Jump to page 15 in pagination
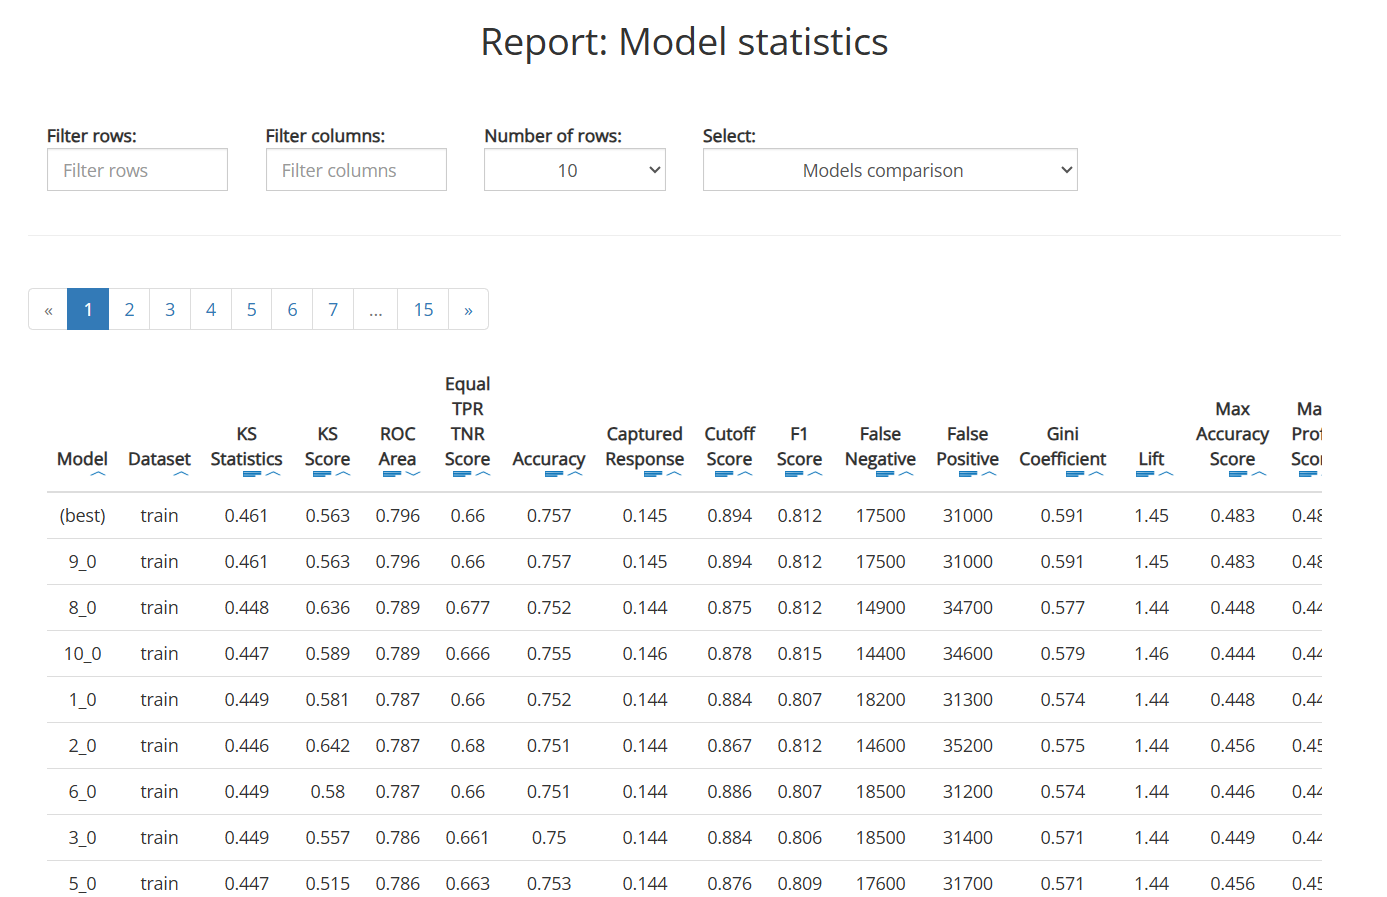The image size is (1387, 897). tap(423, 310)
